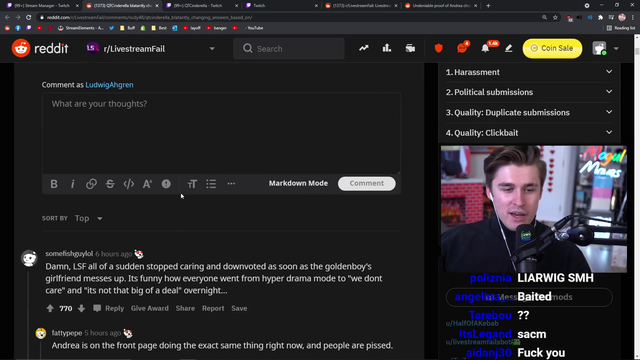Open the Reddit Live video icon
The width and height of the screenshot is (640, 360).
pyautogui.click(x=410, y=48)
